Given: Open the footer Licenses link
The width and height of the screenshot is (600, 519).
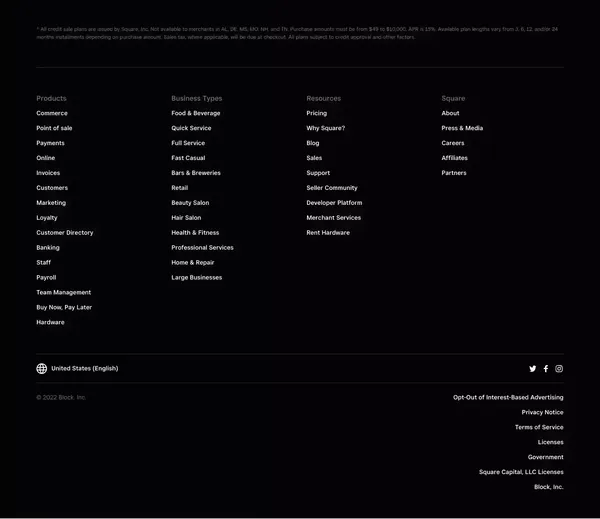Looking at the screenshot, I should pos(551,442).
